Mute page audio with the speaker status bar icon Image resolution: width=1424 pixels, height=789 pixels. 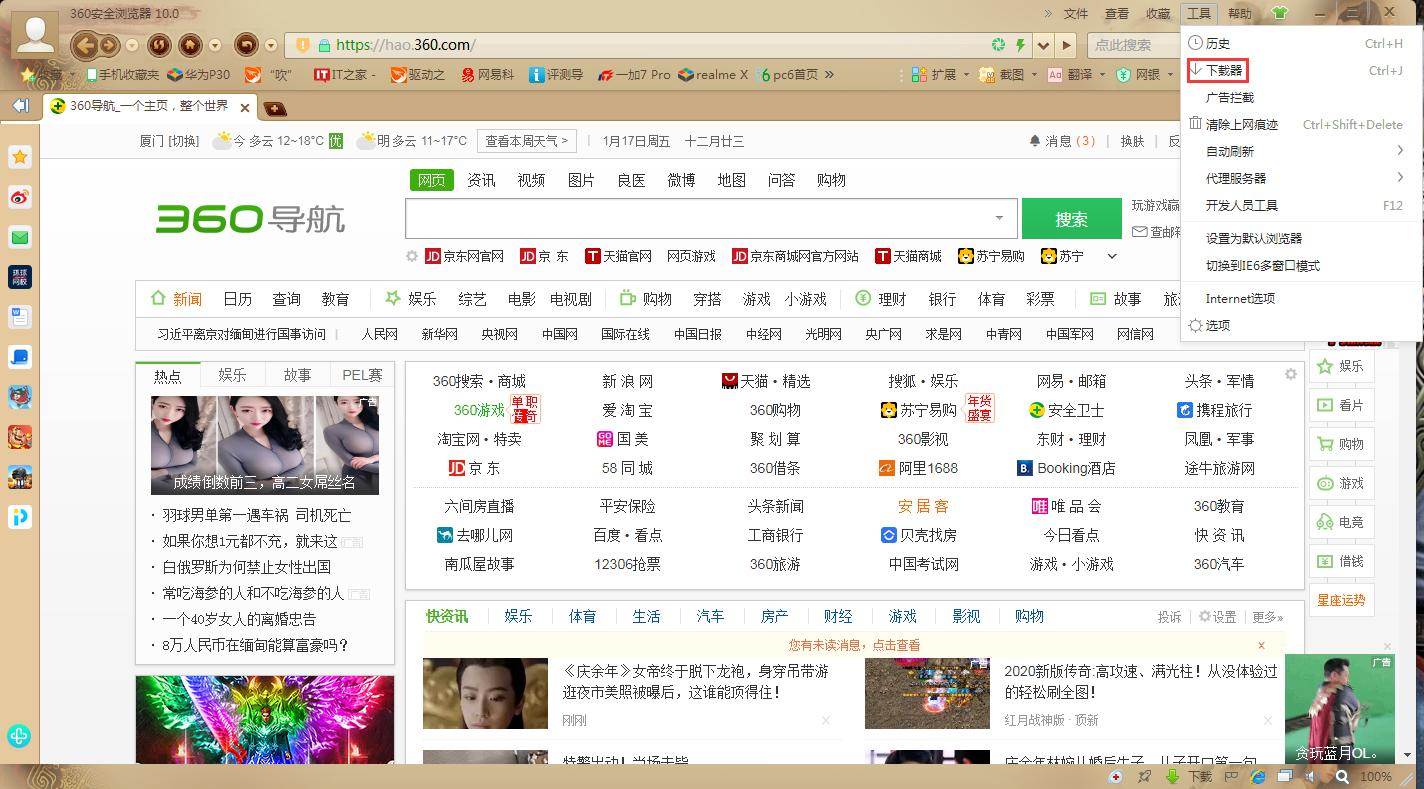click(x=1312, y=778)
